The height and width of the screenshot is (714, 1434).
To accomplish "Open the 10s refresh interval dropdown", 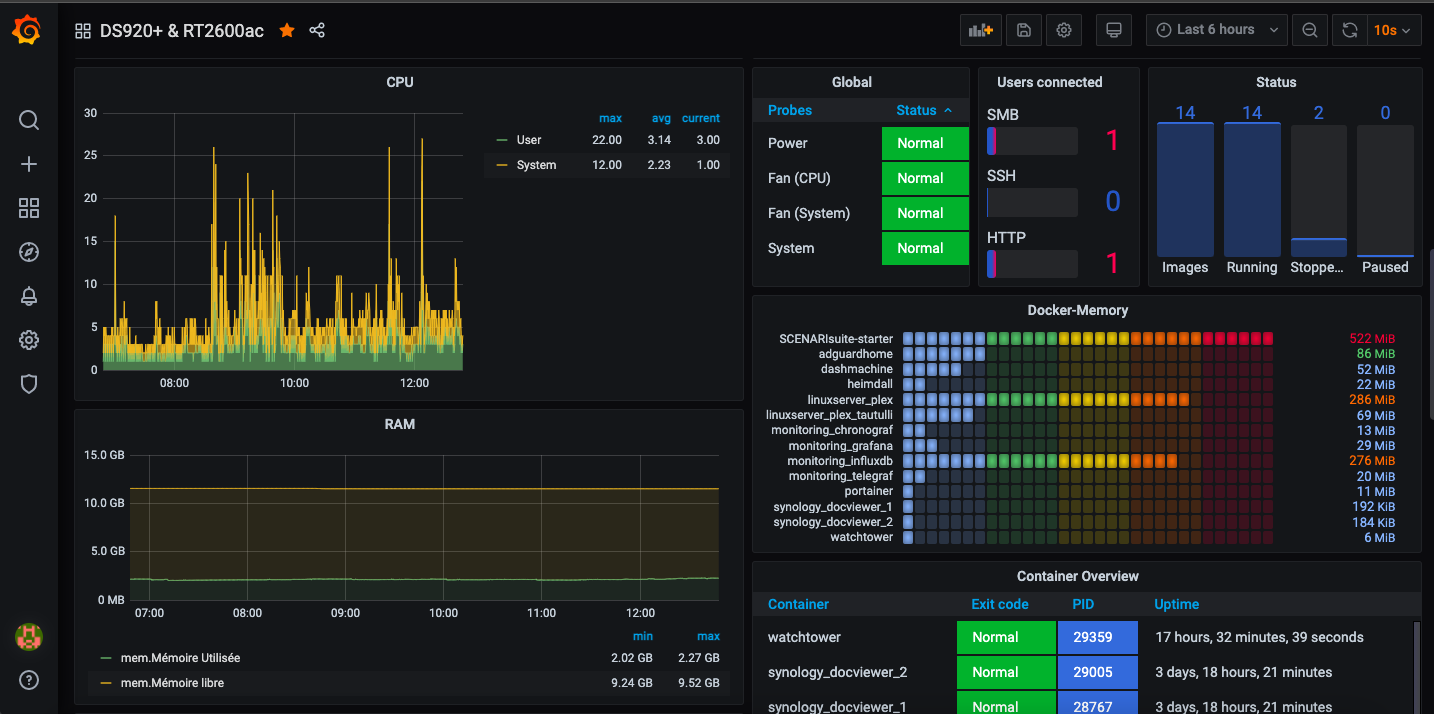I will [1393, 30].
